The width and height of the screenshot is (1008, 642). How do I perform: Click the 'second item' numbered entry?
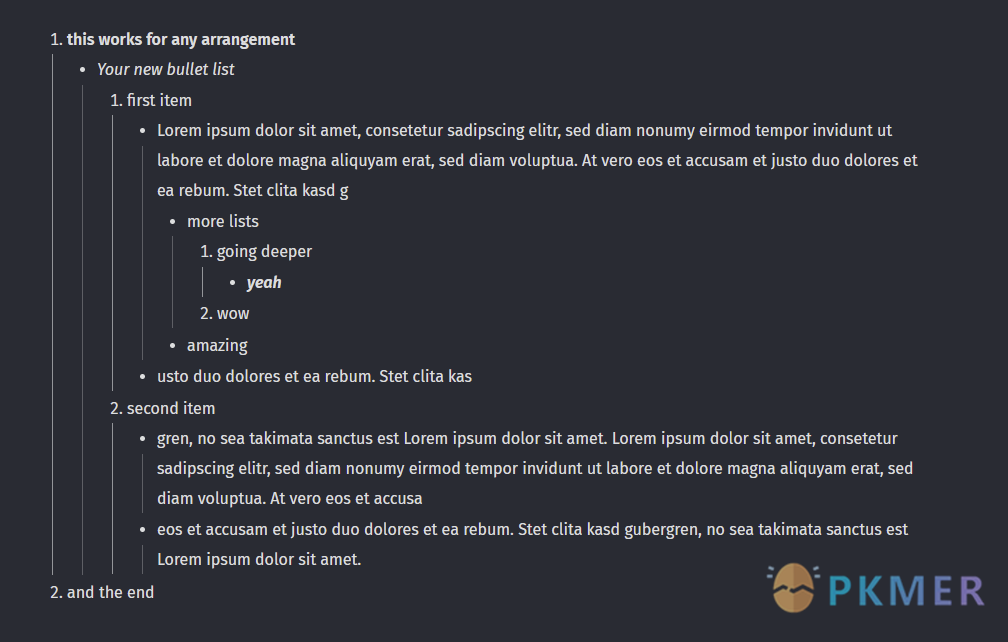tap(171, 408)
